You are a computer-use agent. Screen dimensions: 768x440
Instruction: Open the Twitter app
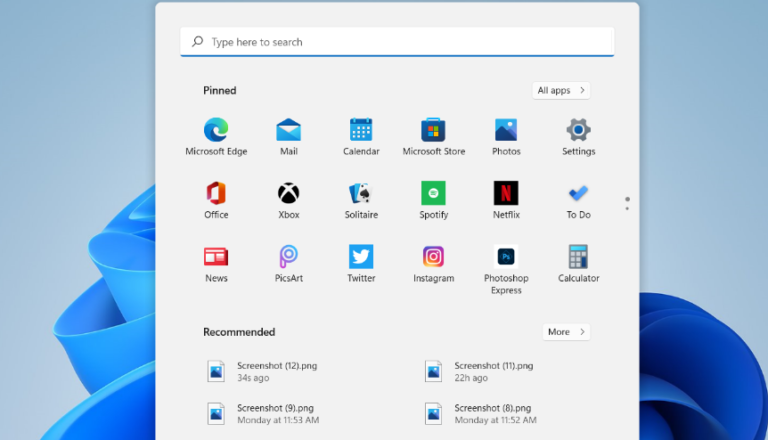pyautogui.click(x=361, y=263)
